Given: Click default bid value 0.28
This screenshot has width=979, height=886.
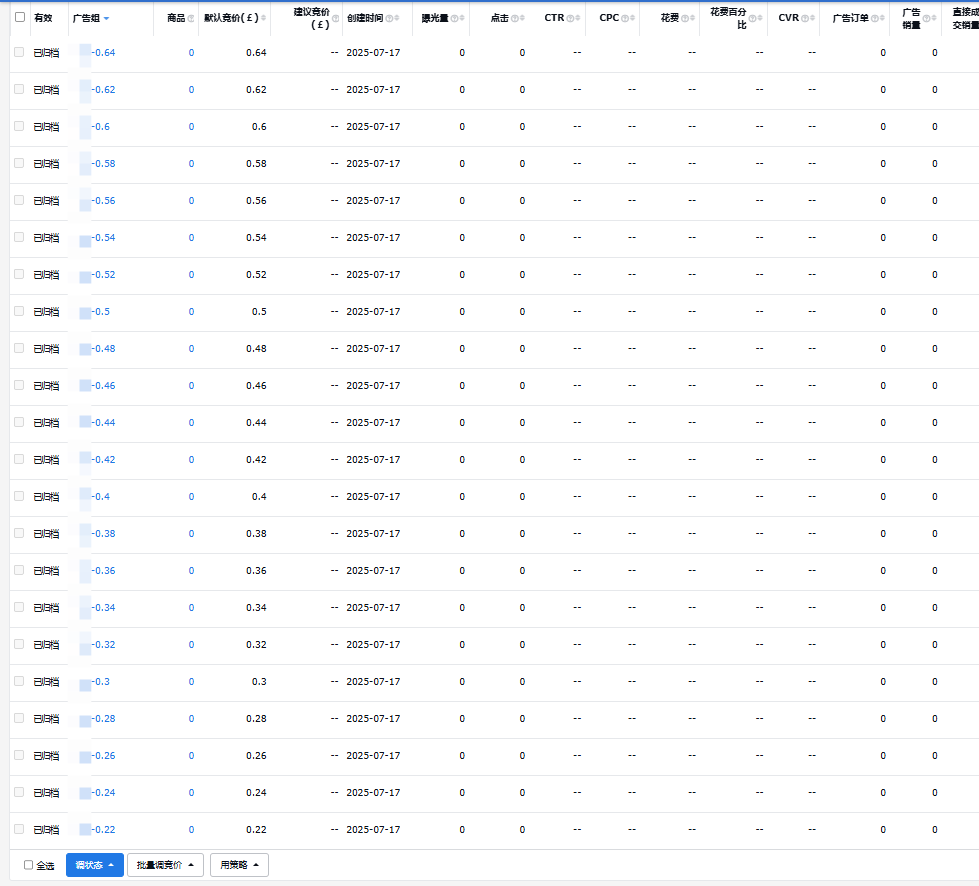Looking at the screenshot, I should (x=256, y=719).
